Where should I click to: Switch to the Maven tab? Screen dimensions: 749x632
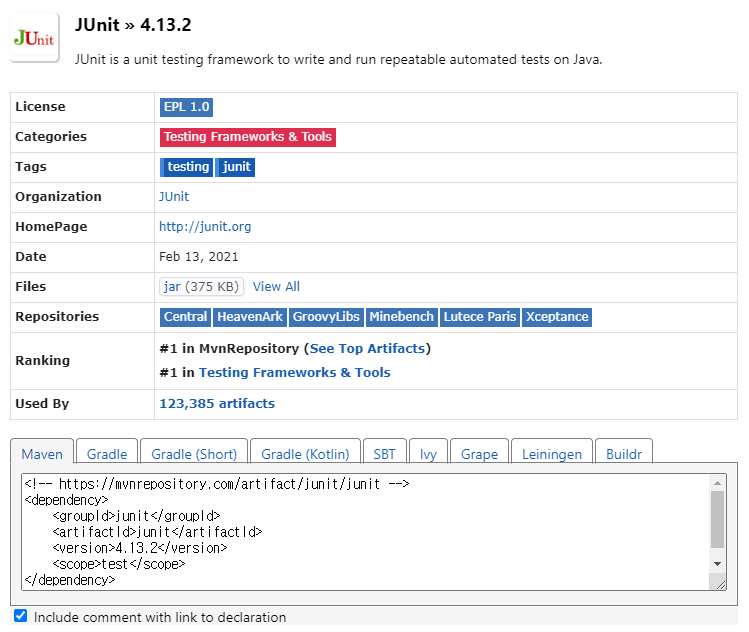42,452
